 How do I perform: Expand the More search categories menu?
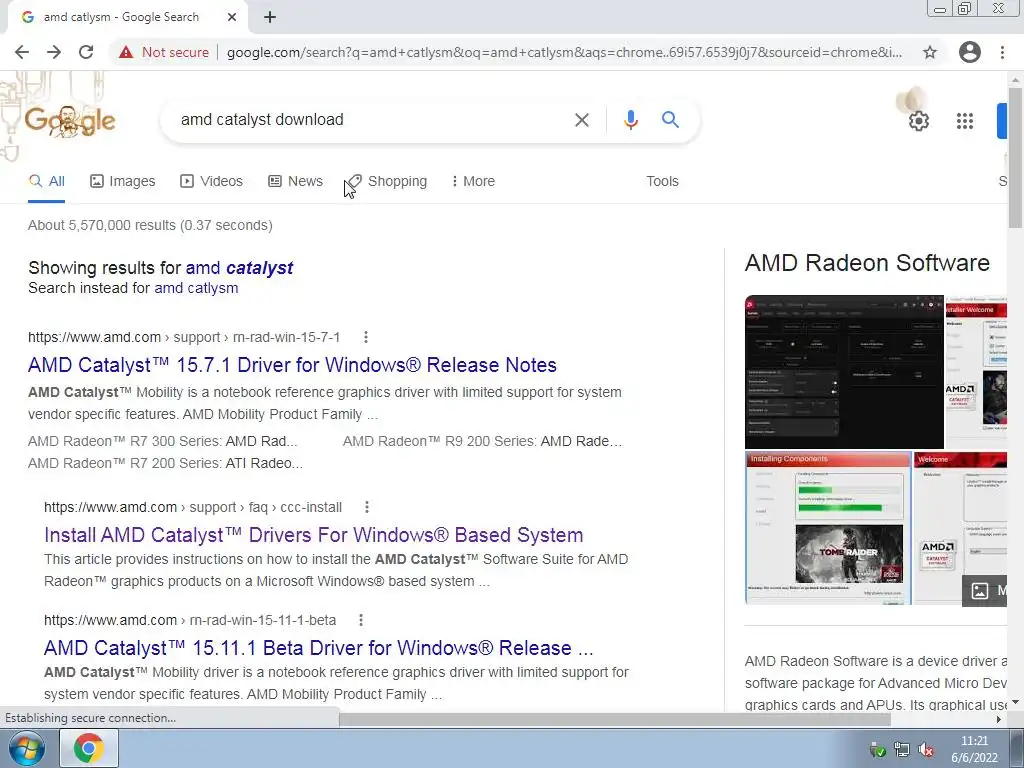pyautogui.click(x=473, y=182)
